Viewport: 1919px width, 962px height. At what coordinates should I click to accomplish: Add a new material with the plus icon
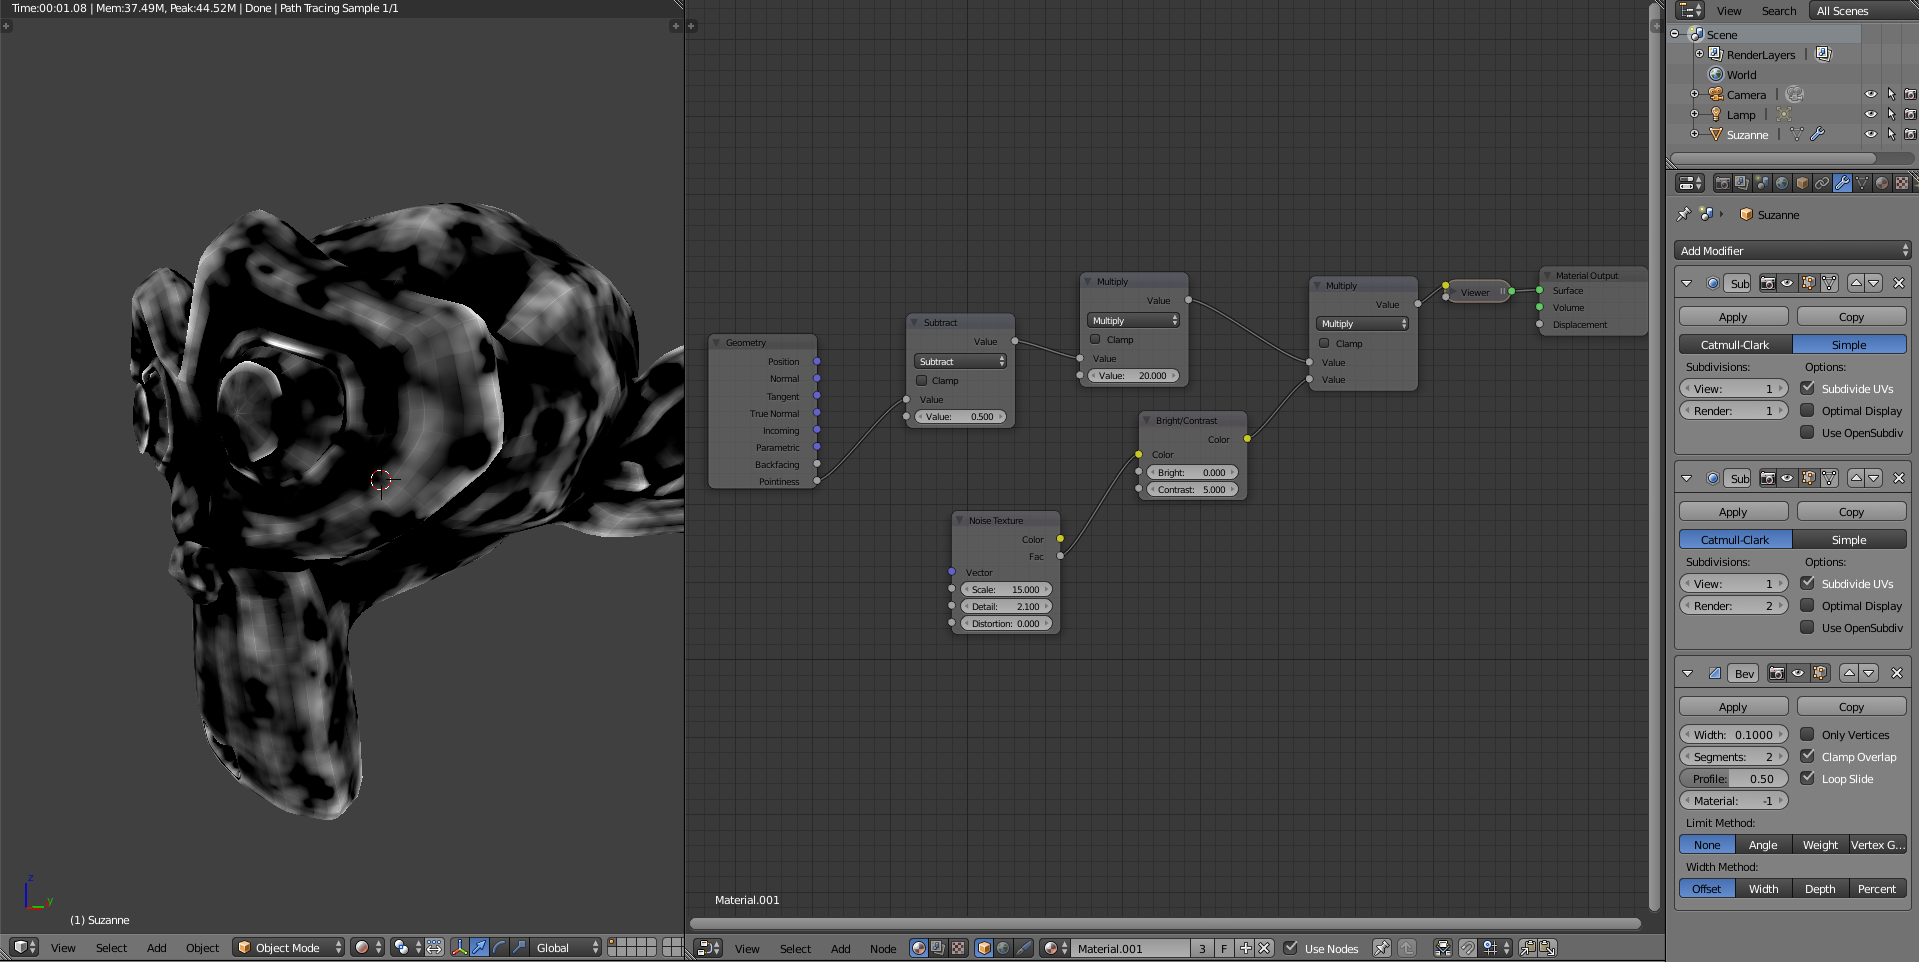point(1246,948)
